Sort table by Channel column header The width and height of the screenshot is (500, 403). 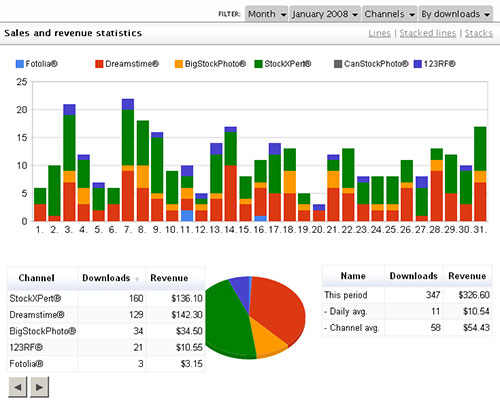[36, 278]
